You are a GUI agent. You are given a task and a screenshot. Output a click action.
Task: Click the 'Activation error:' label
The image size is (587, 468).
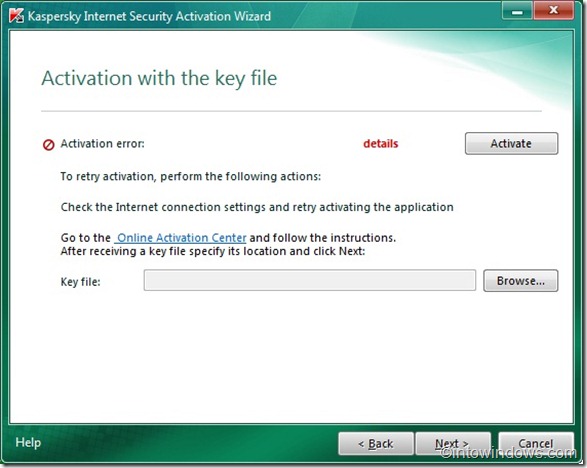point(103,144)
